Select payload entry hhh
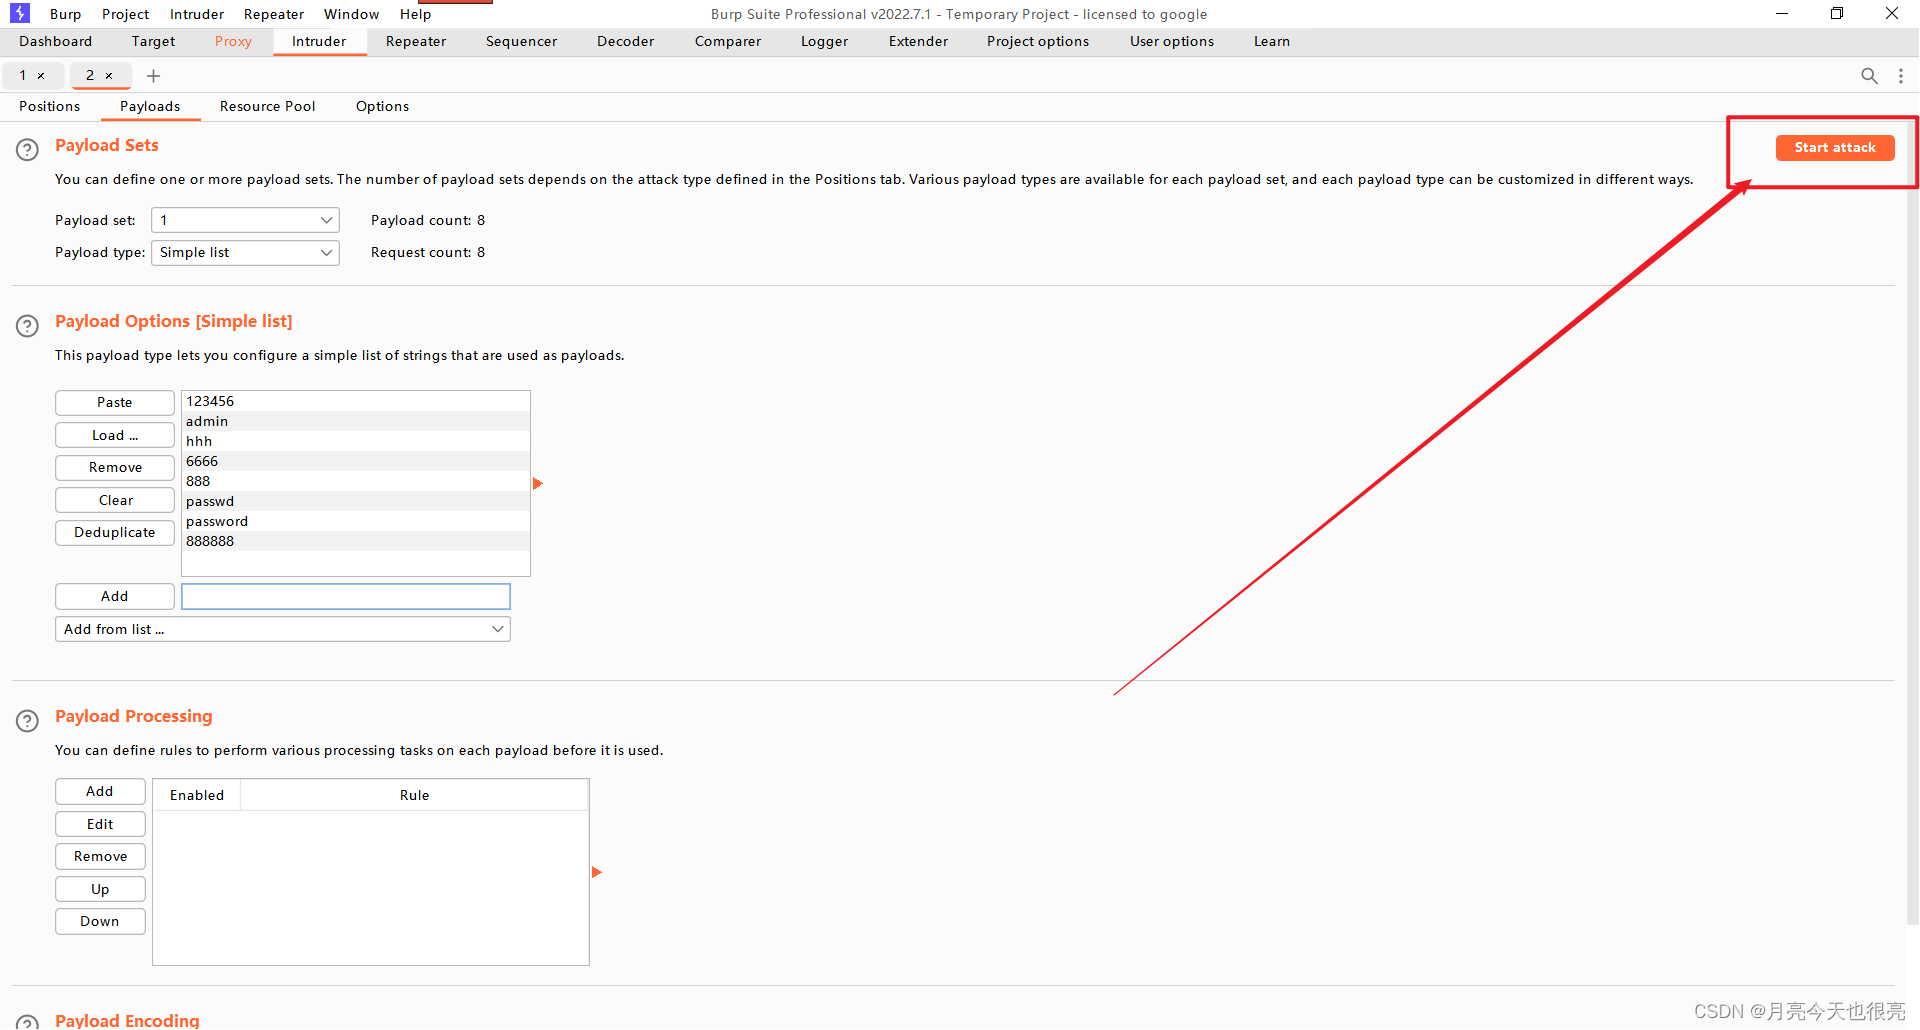This screenshot has width=1920, height=1030. 356,441
